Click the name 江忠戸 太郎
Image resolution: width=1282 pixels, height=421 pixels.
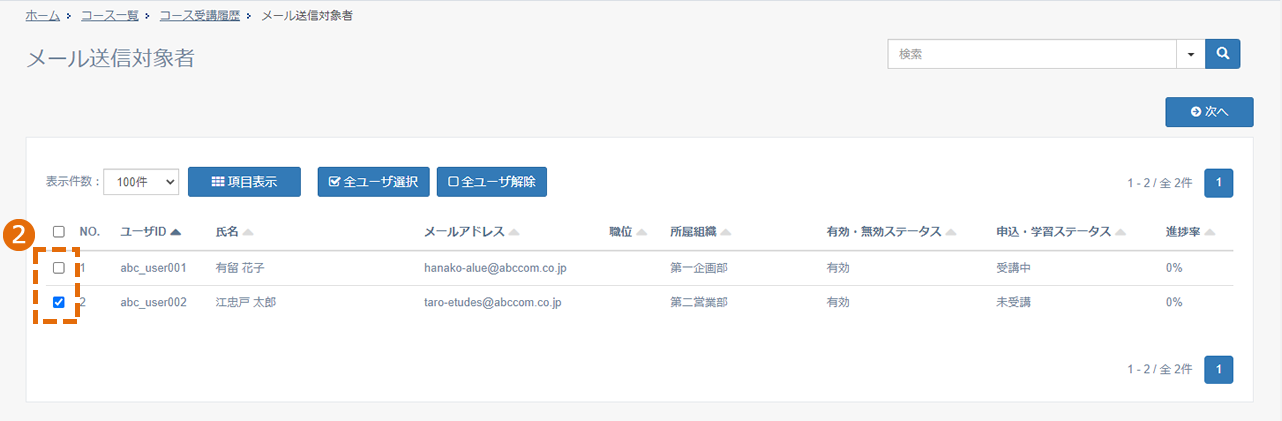246,302
